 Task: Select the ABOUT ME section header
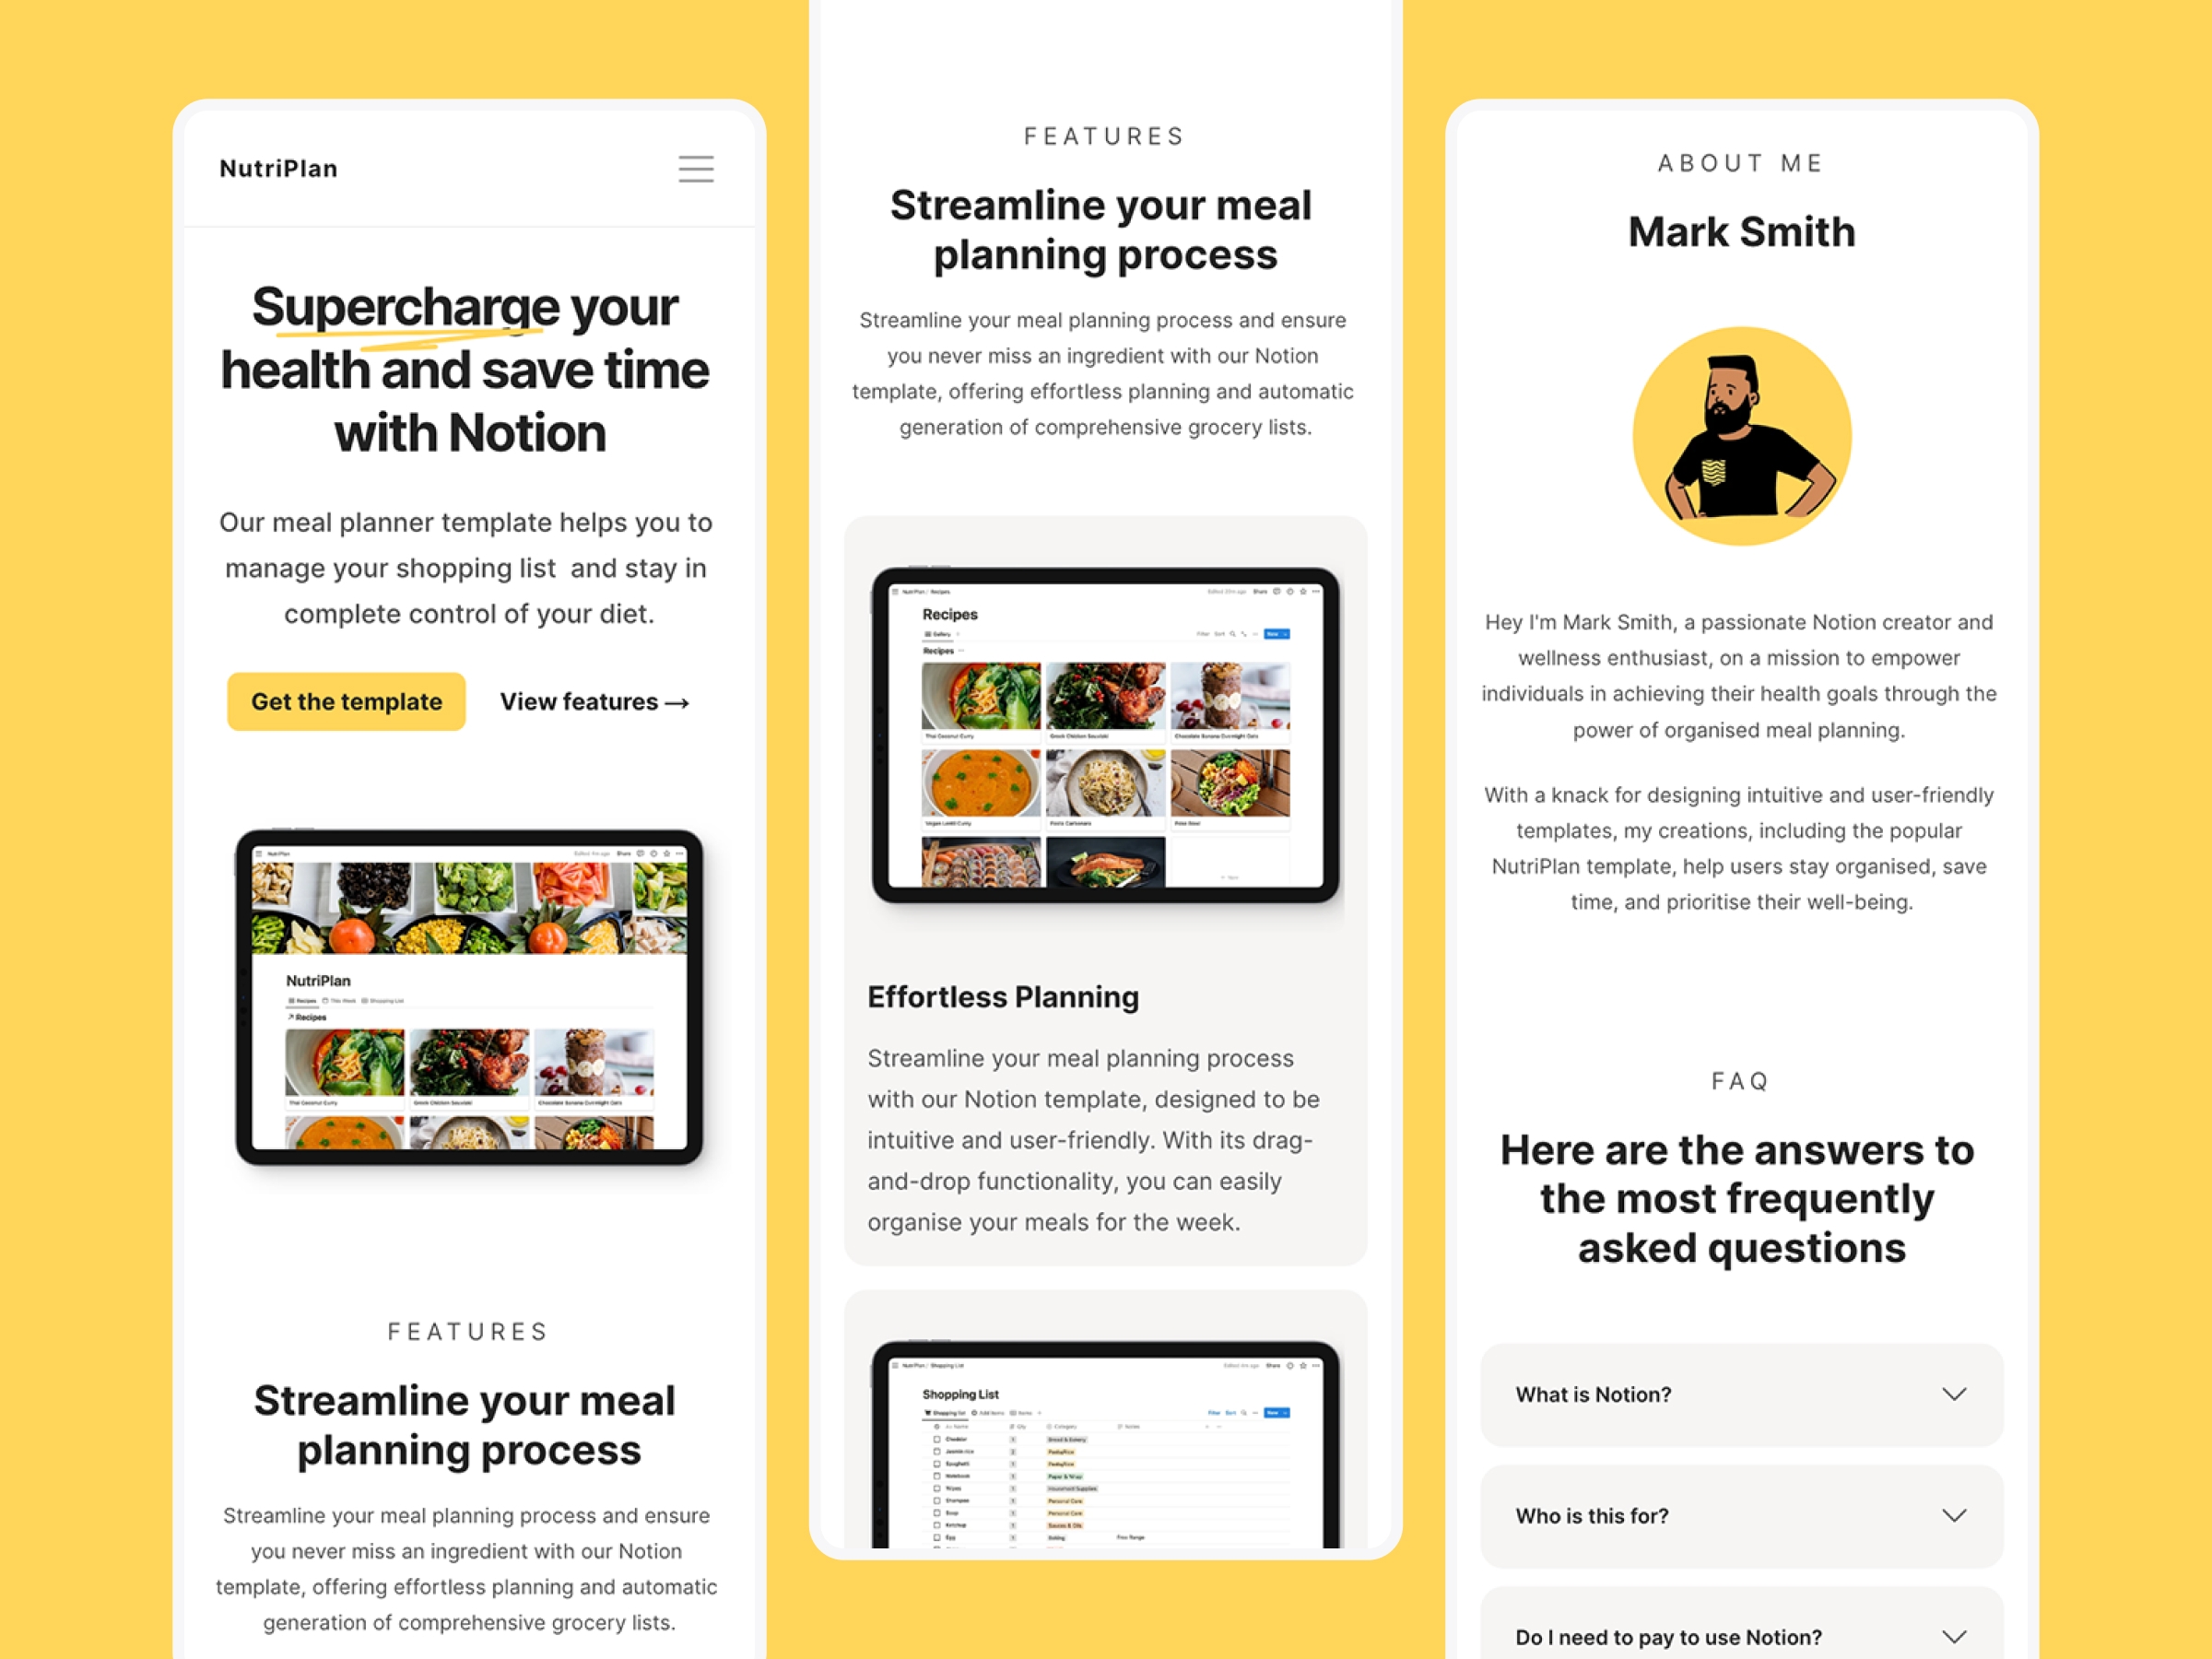click(1740, 162)
